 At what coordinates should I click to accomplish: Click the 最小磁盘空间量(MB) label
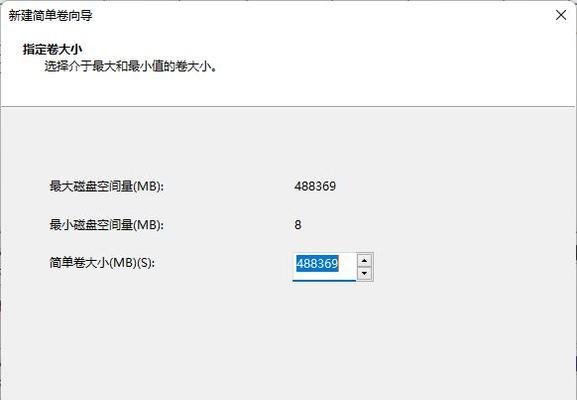[106, 224]
